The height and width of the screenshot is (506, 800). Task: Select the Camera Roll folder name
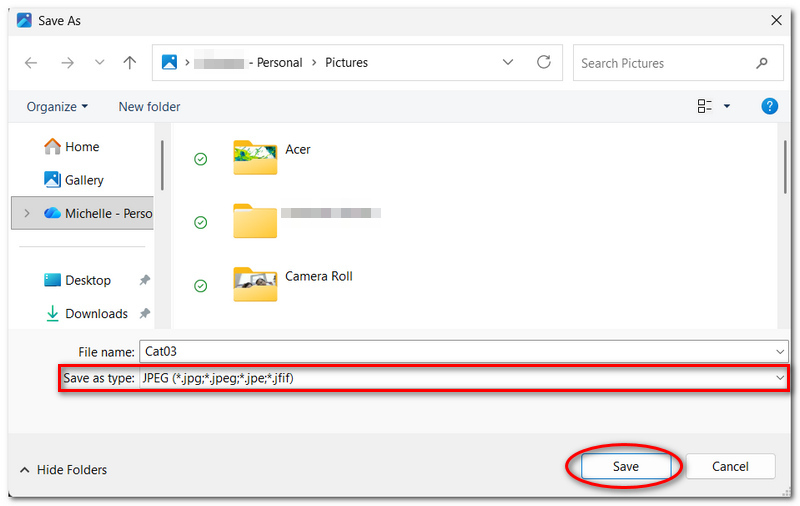[318, 276]
